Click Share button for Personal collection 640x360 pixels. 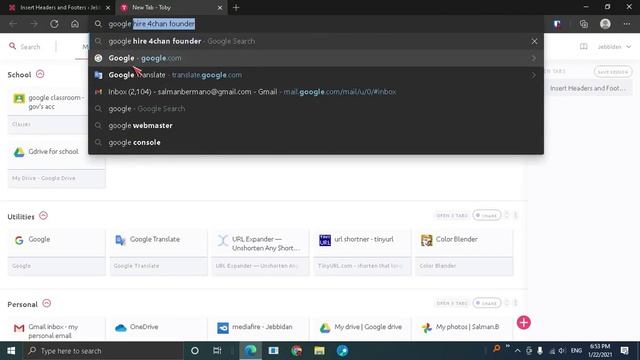[x=487, y=303]
